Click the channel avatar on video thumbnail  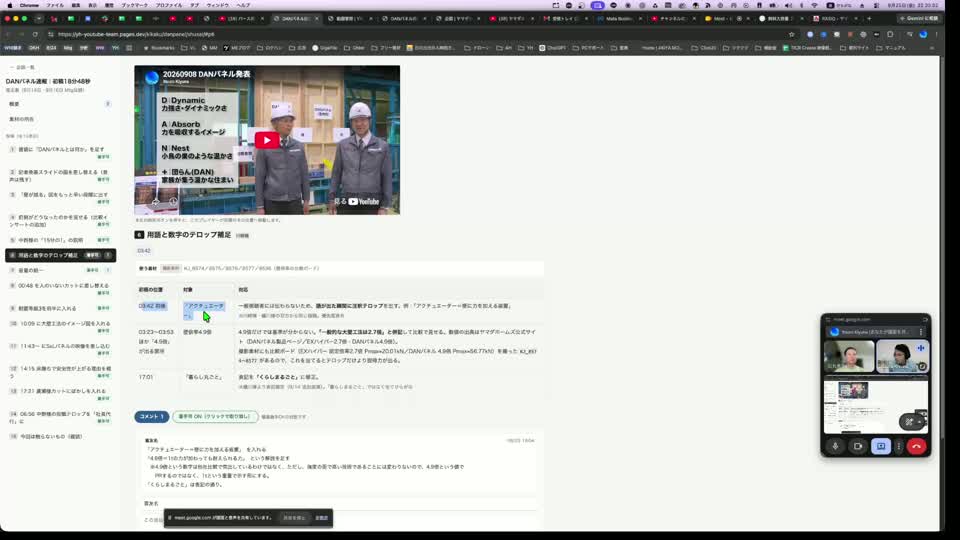pos(151,77)
